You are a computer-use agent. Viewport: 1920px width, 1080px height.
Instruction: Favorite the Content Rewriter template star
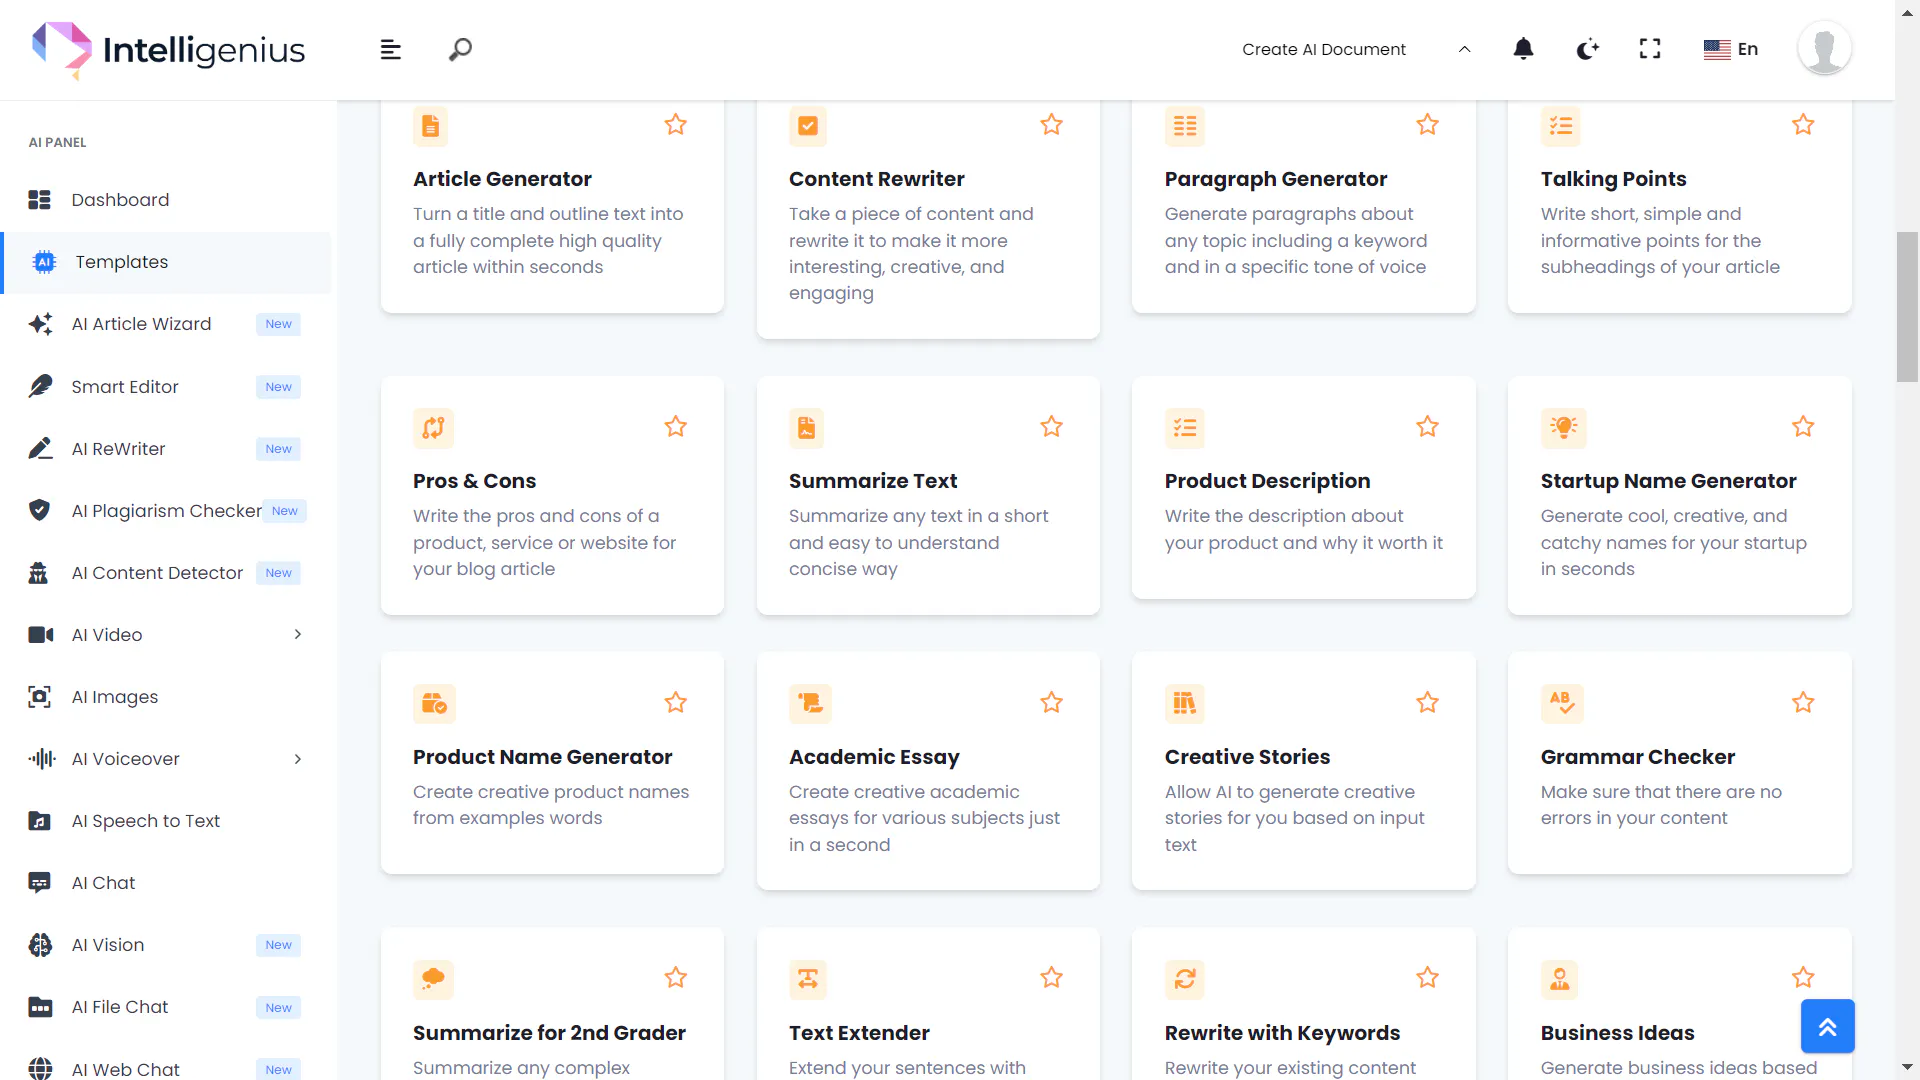(1051, 125)
